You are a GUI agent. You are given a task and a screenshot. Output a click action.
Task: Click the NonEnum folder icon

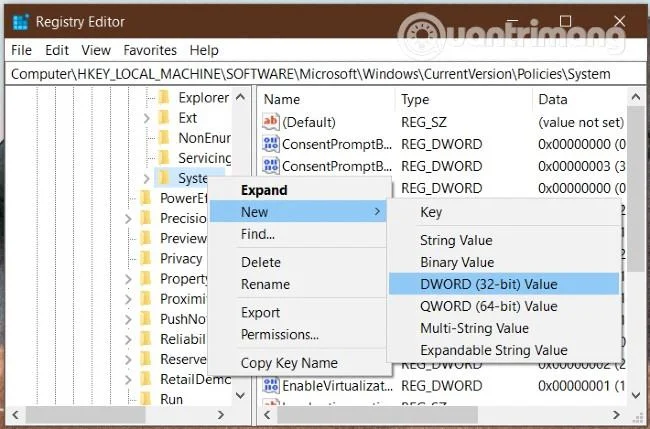click(164, 138)
